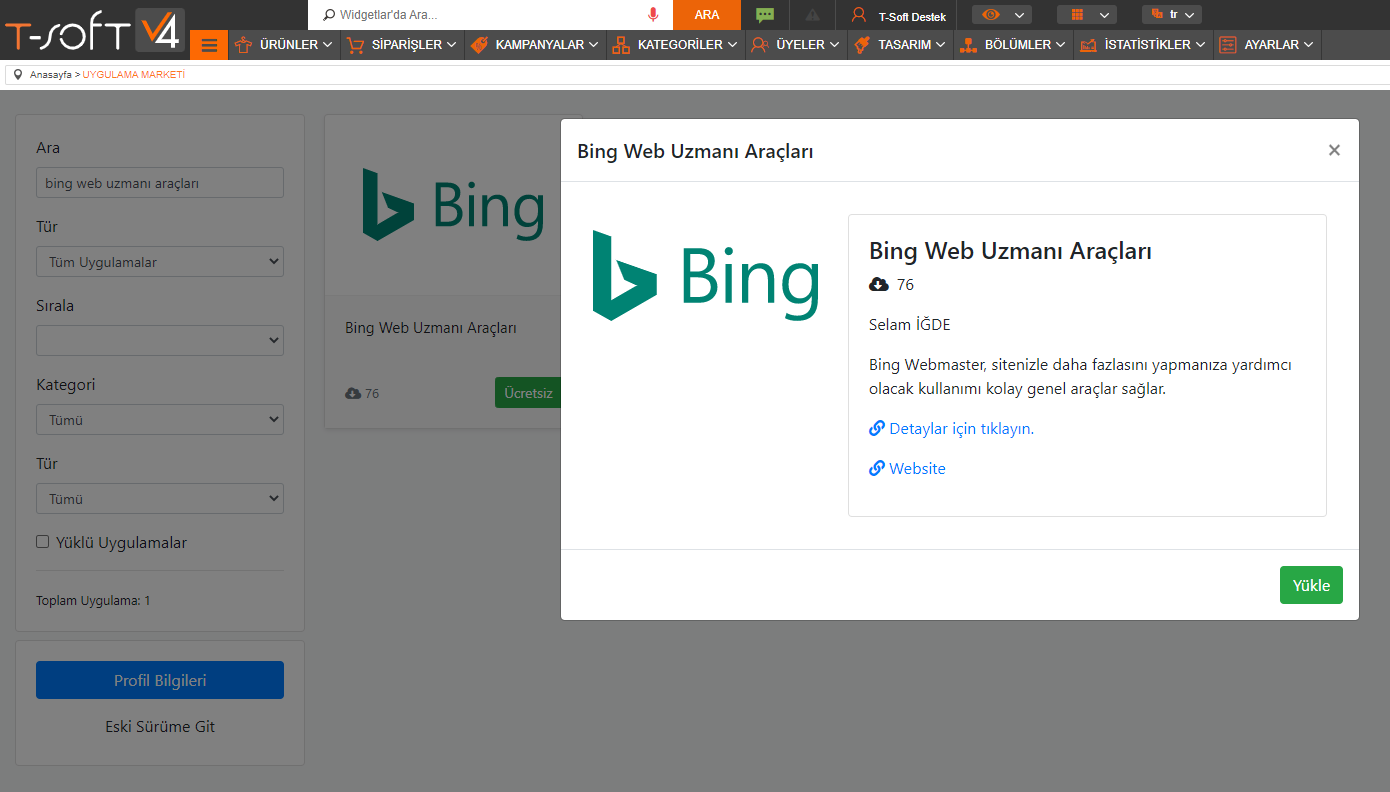The width and height of the screenshot is (1390, 792).
Task: Click the Bing logo thumbnail on the app card
Action: point(453,204)
